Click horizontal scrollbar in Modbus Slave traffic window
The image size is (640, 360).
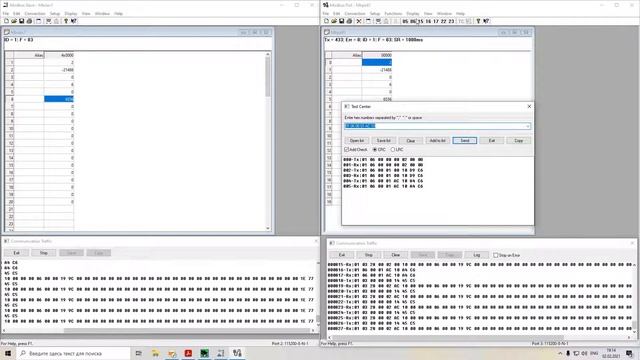click(159, 330)
